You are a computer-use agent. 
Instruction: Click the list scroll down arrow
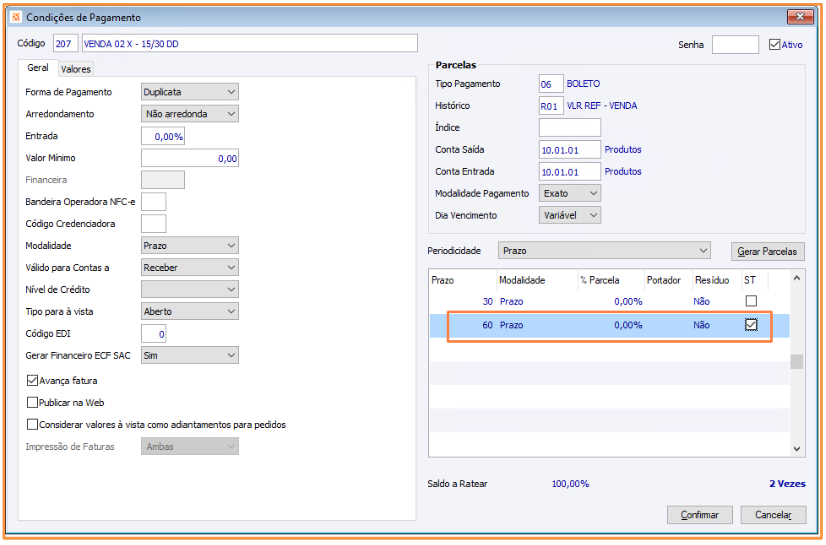[x=796, y=449]
